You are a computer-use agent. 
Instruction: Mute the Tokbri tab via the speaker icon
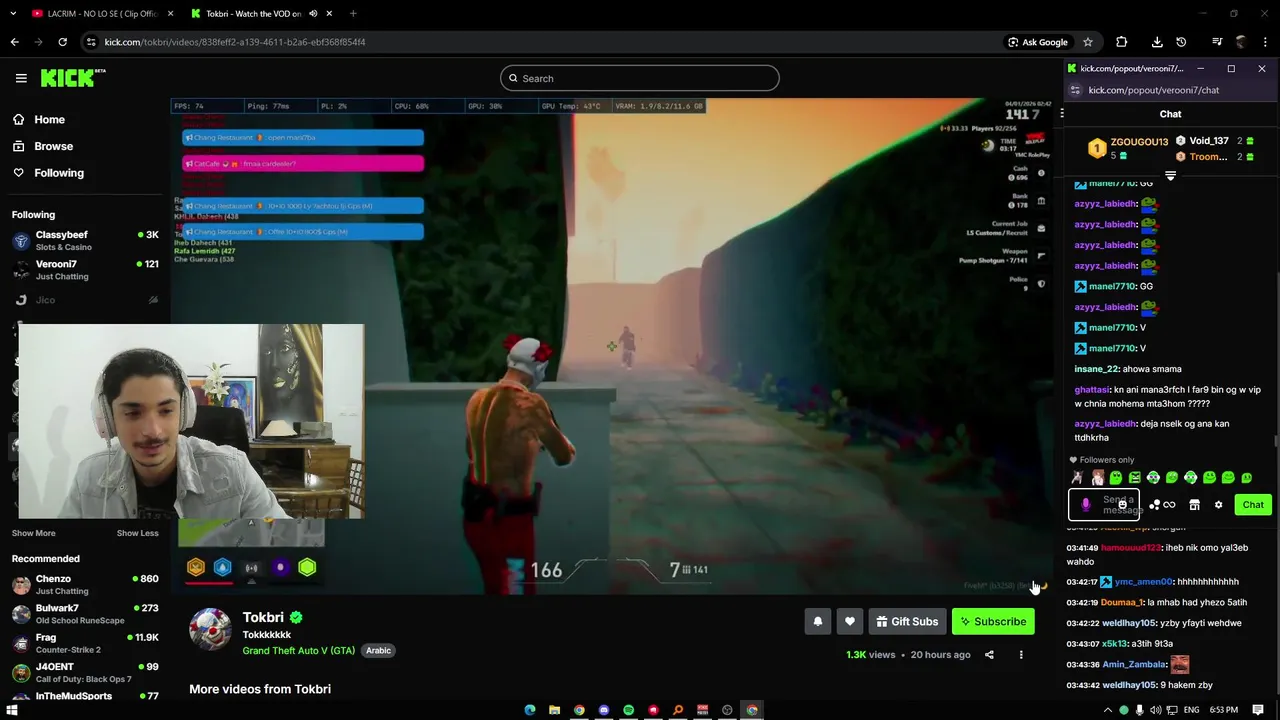tap(313, 14)
